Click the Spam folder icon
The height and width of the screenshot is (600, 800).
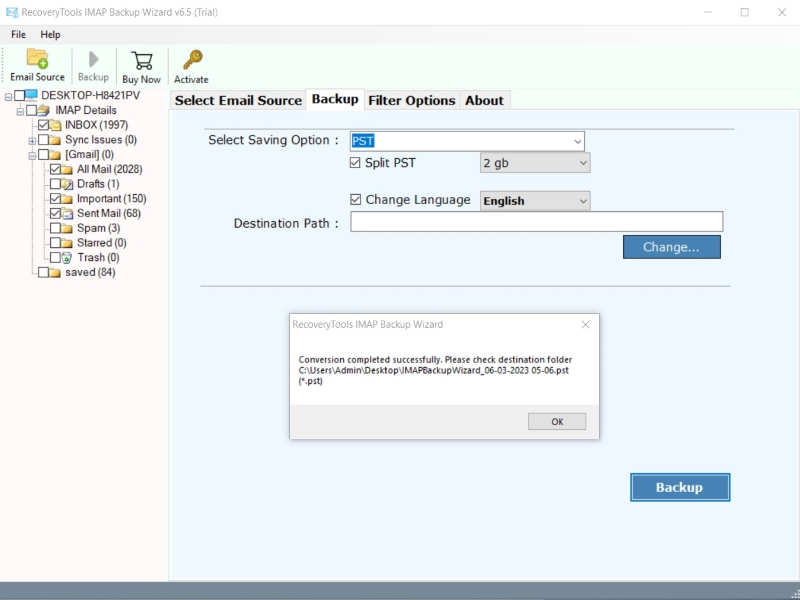pos(67,228)
